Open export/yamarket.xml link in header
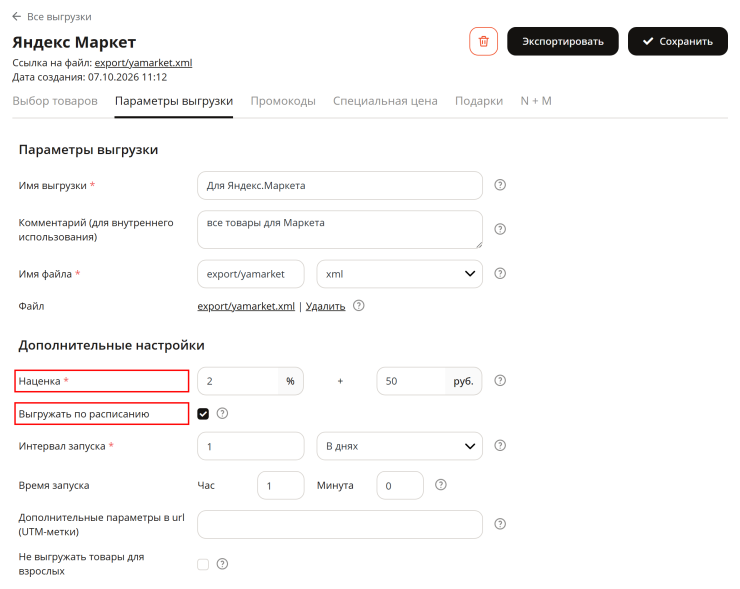This screenshot has height=589, width=740. (x=143, y=63)
